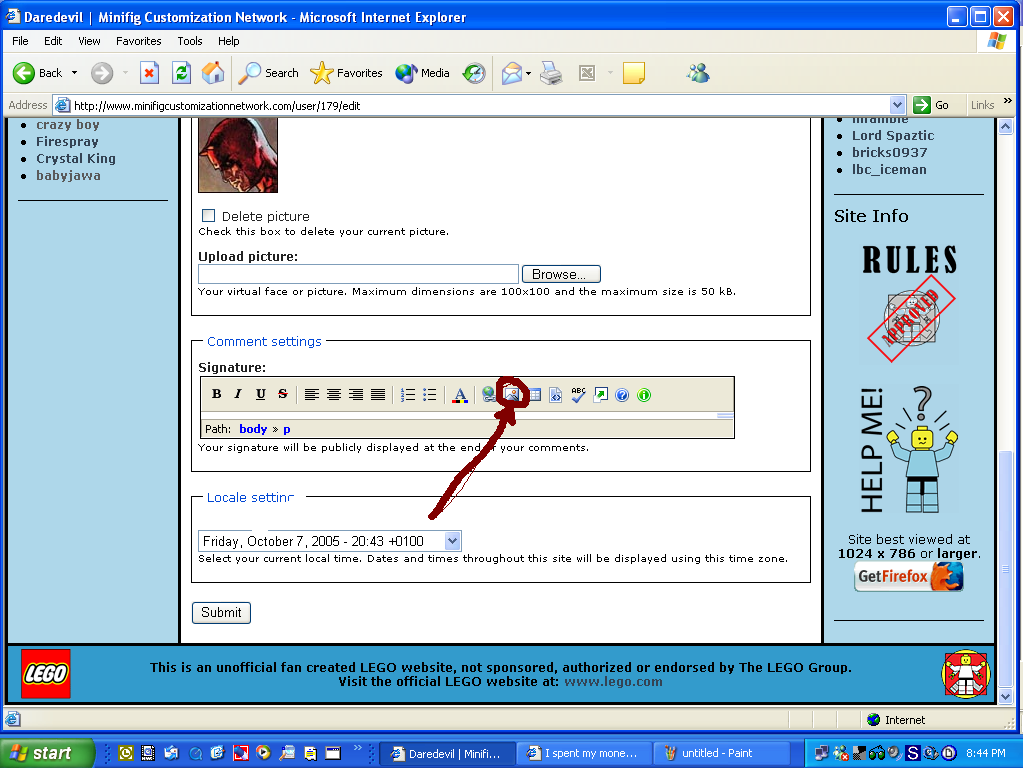The width and height of the screenshot is (1024, 768).
Task: Open the Mail toolbar dropdown
Action: pos(528,73)
